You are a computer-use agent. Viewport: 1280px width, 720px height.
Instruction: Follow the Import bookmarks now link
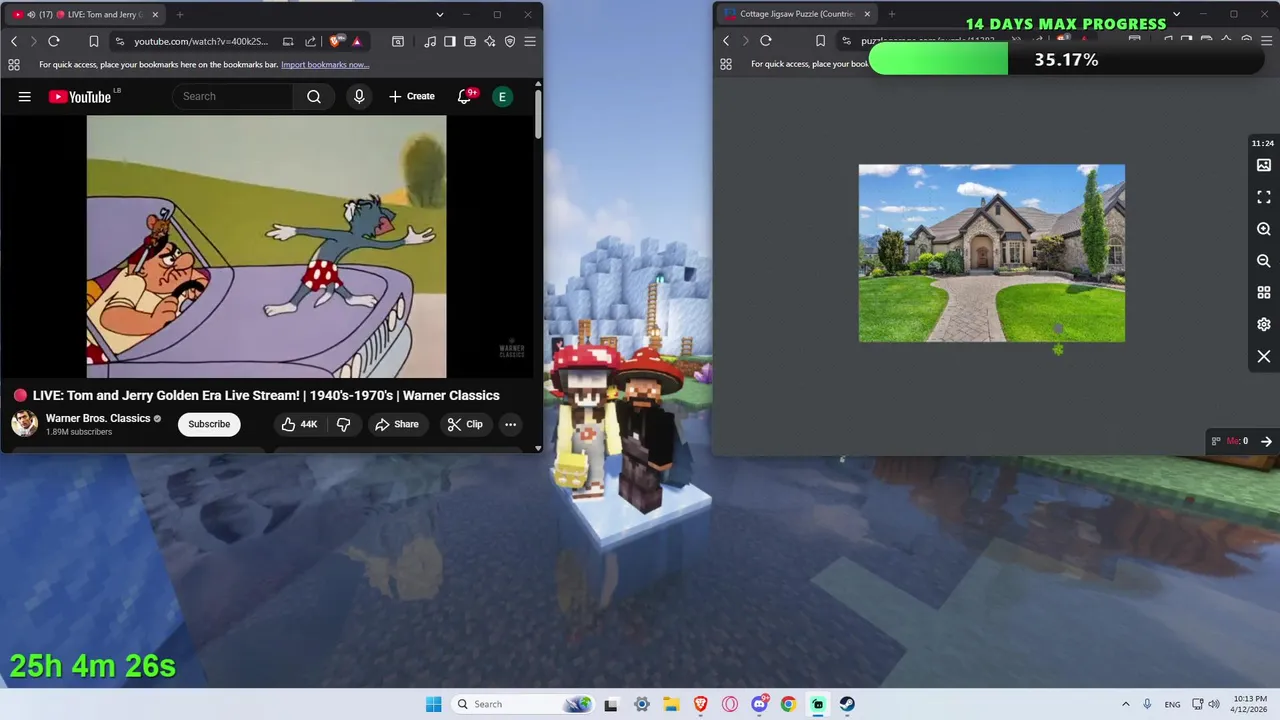click(325, 64)
